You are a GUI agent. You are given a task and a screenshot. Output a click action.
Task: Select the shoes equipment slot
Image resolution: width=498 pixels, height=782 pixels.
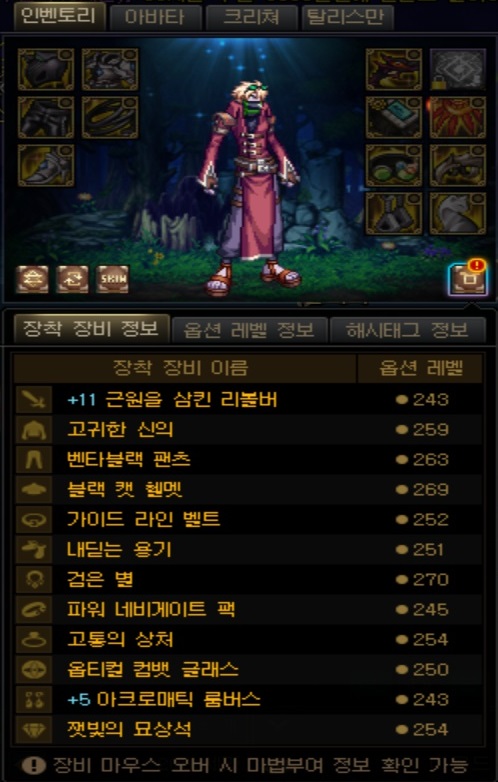[46, 166]
